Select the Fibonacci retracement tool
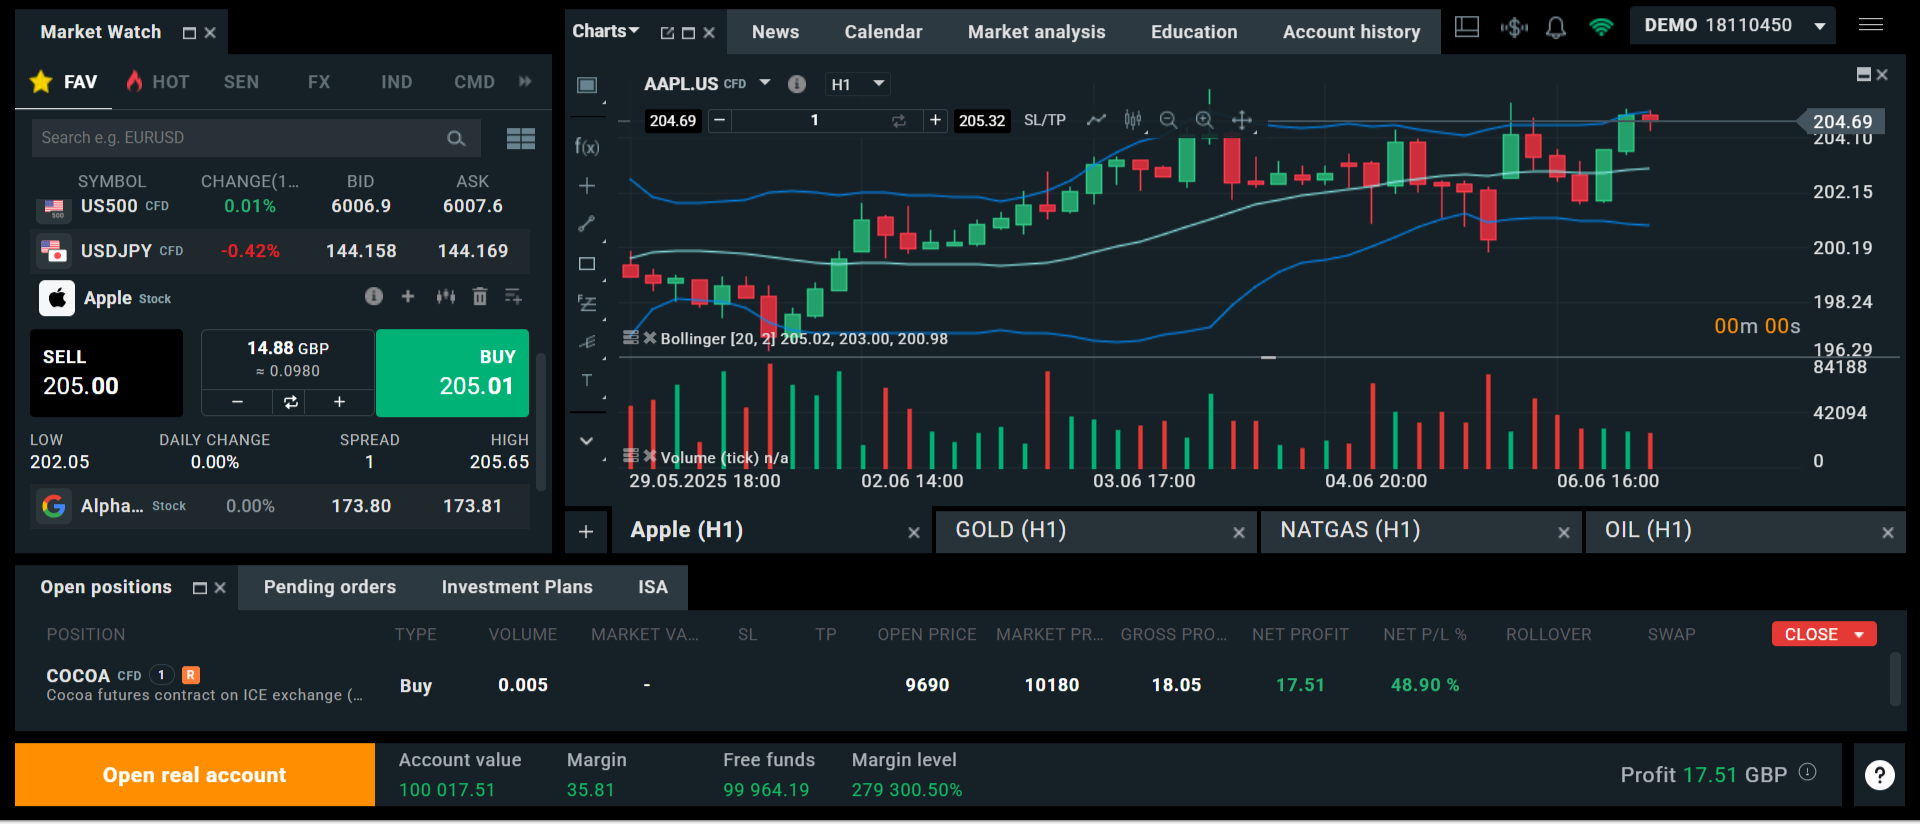This screenshot has width=1920, height=824. (587, 303)
